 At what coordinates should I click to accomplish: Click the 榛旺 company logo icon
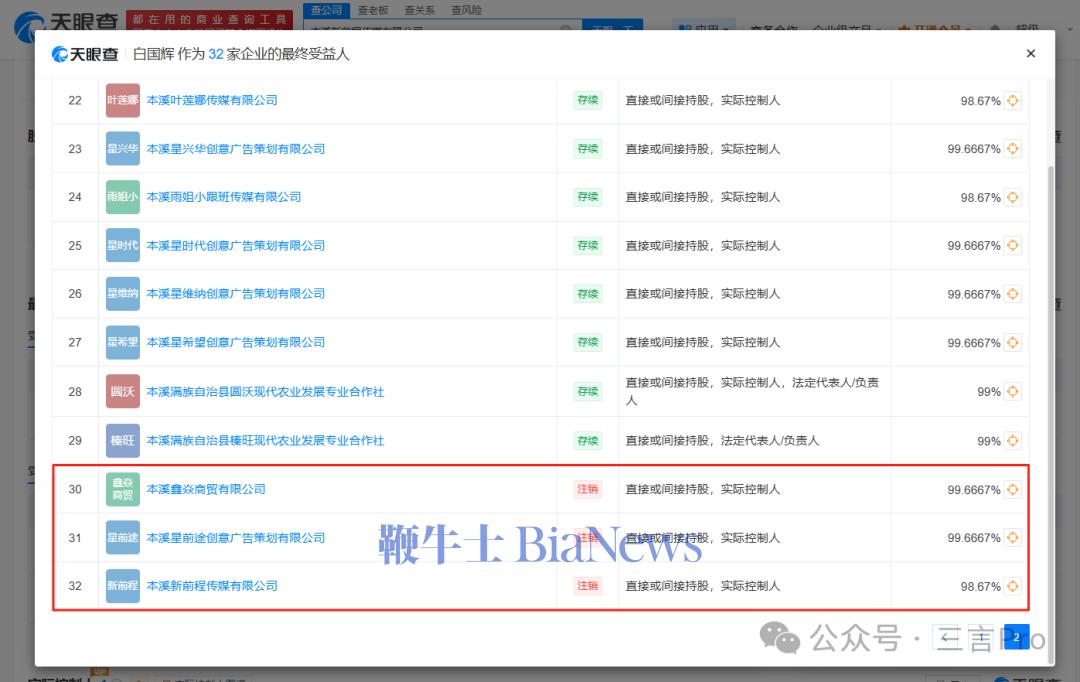point(123,441)
